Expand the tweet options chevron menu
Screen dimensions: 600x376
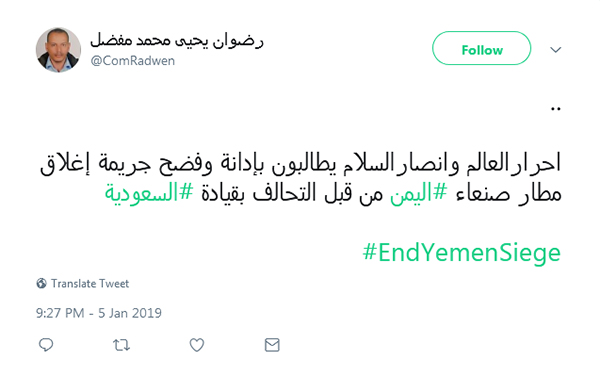pos(556,49)
